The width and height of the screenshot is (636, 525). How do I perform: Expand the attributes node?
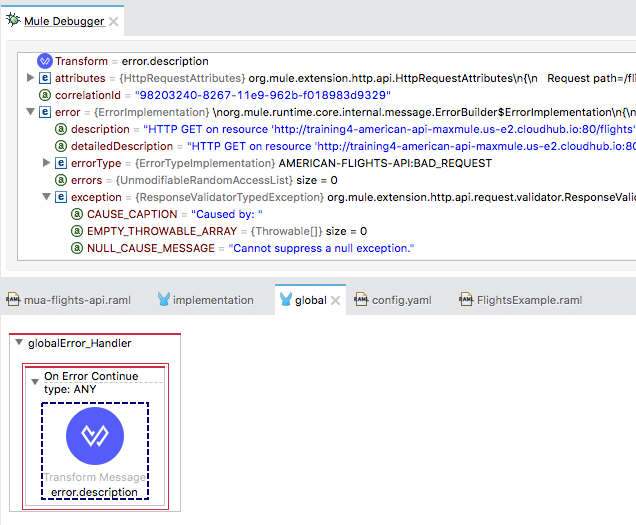click(30, 77)
